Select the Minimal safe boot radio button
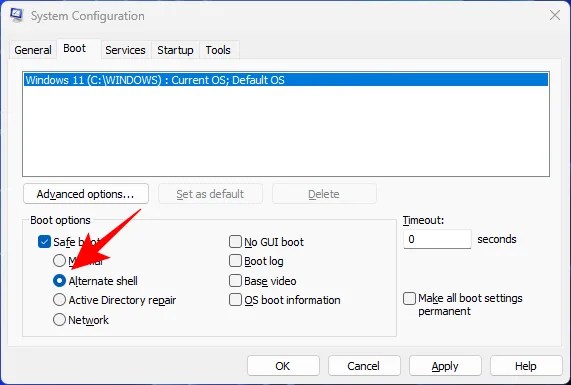This screenshot has height=385, width=571. coord(59,261)
